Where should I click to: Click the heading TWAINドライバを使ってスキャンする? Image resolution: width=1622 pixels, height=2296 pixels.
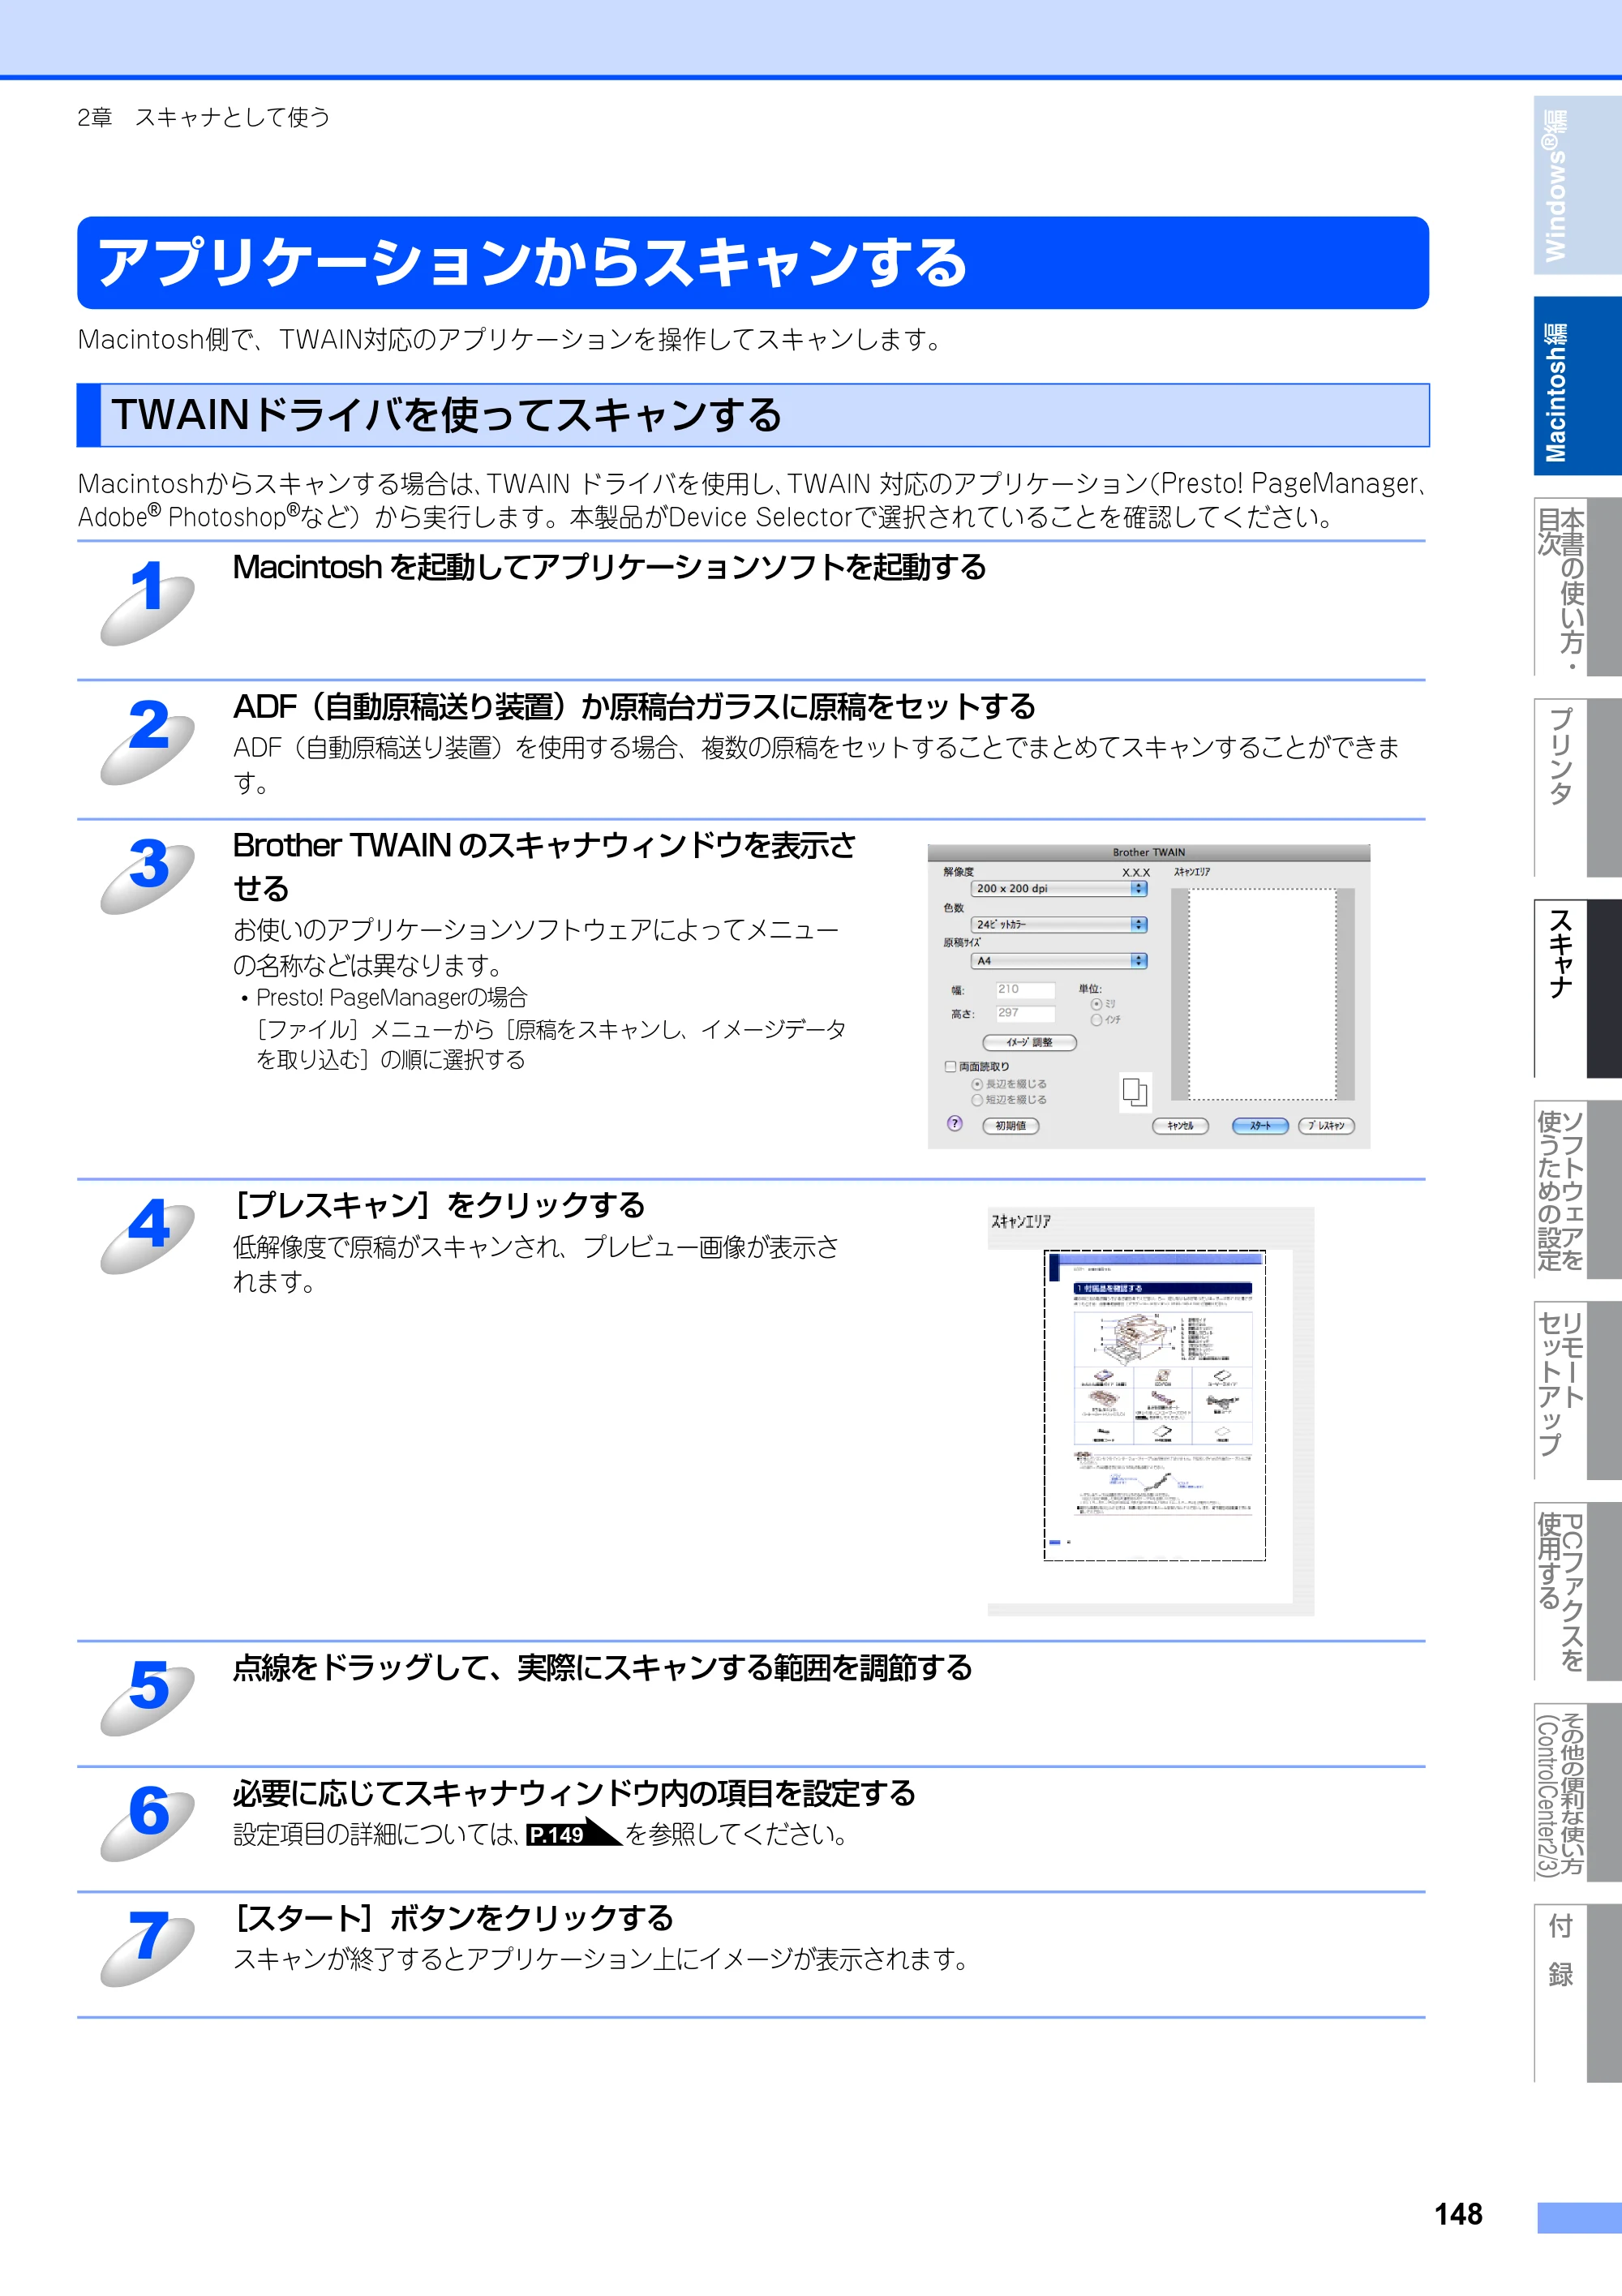click(x=447, y=414)
